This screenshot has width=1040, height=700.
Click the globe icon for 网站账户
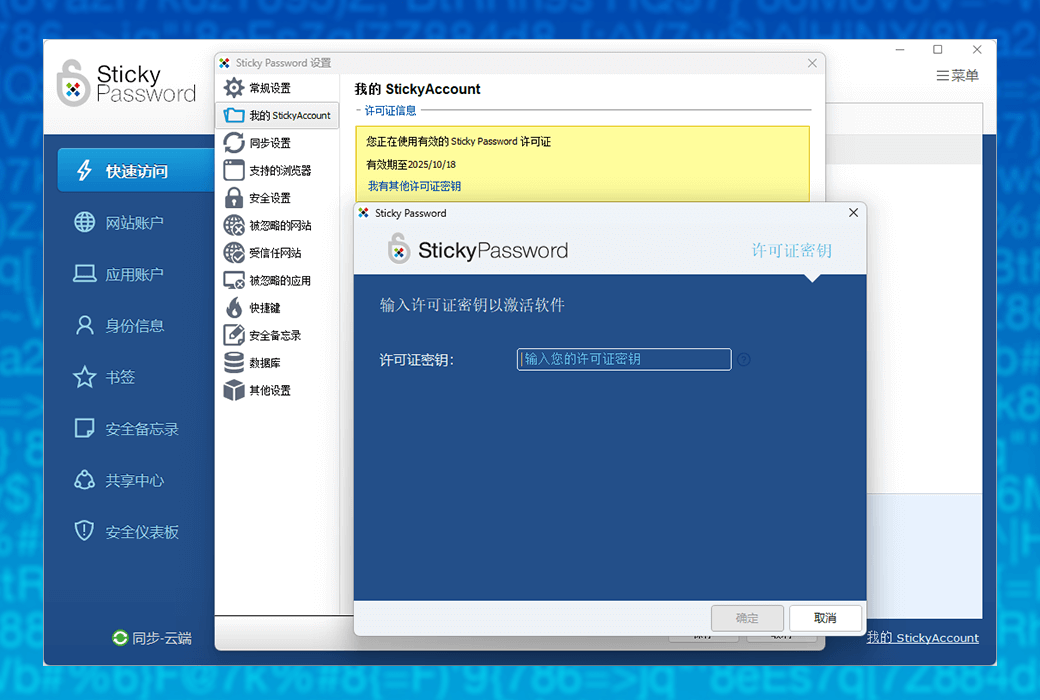click(84, 222)
